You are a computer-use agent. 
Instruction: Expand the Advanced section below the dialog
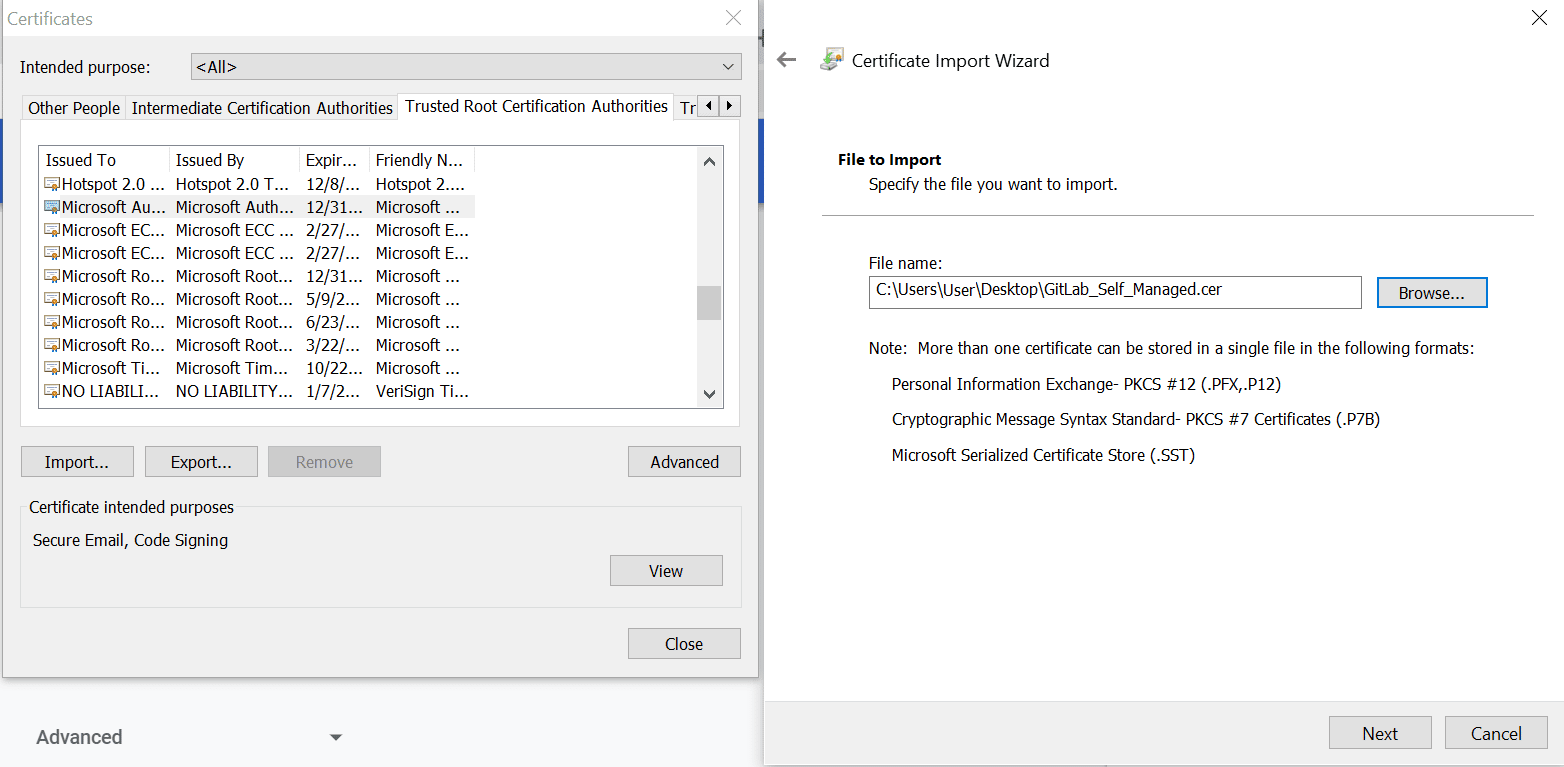[336, 737]
